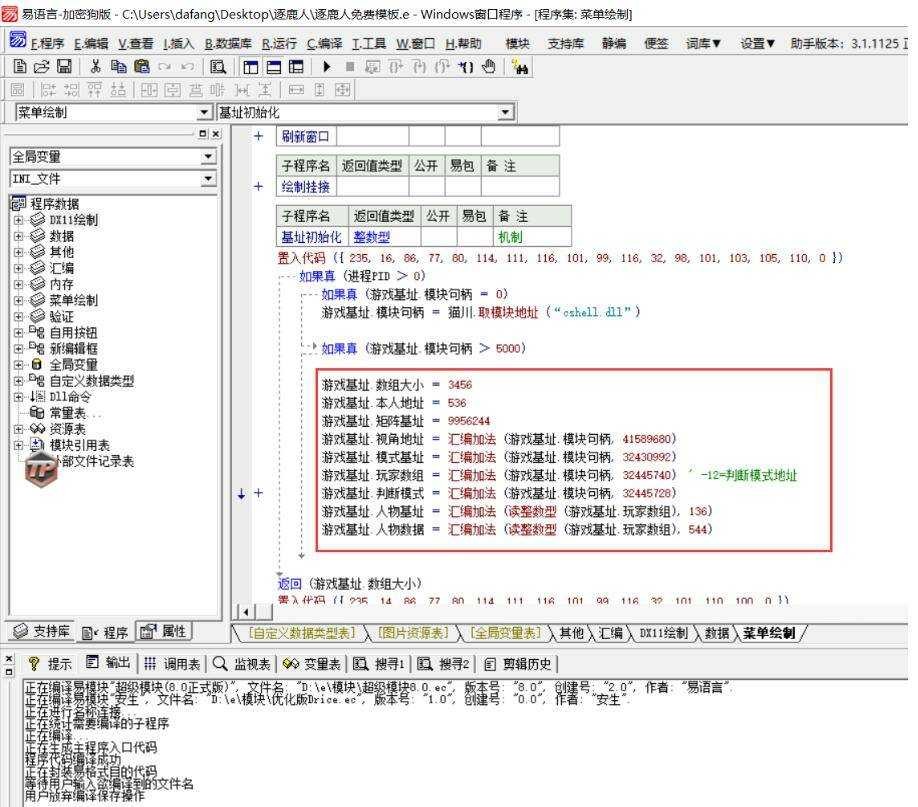Expand the 全局变量 tree node
Viewport: 918px width, 807px height.
(x=18, y=365)
